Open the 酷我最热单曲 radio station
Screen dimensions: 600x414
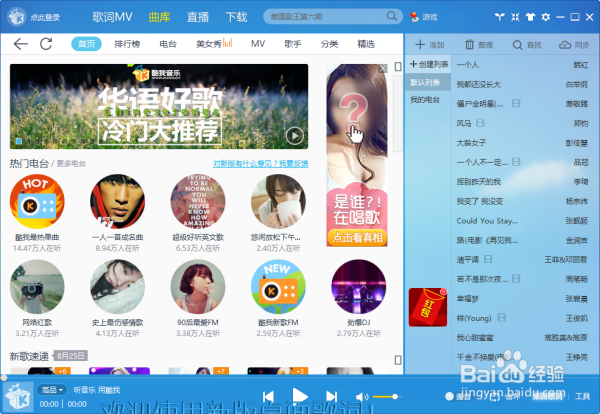coord(37,202)
